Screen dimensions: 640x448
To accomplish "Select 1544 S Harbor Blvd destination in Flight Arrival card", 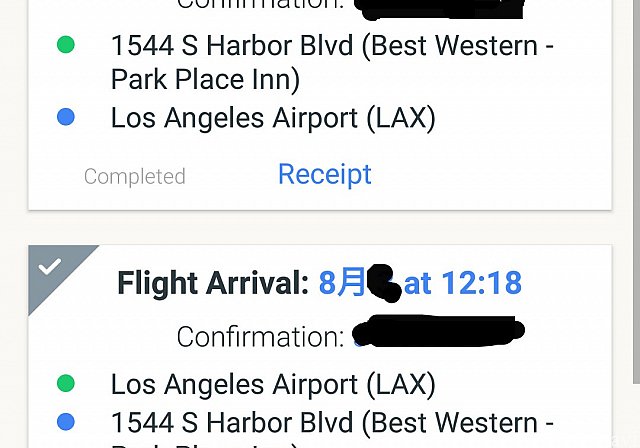I will (x=332, y=428).
